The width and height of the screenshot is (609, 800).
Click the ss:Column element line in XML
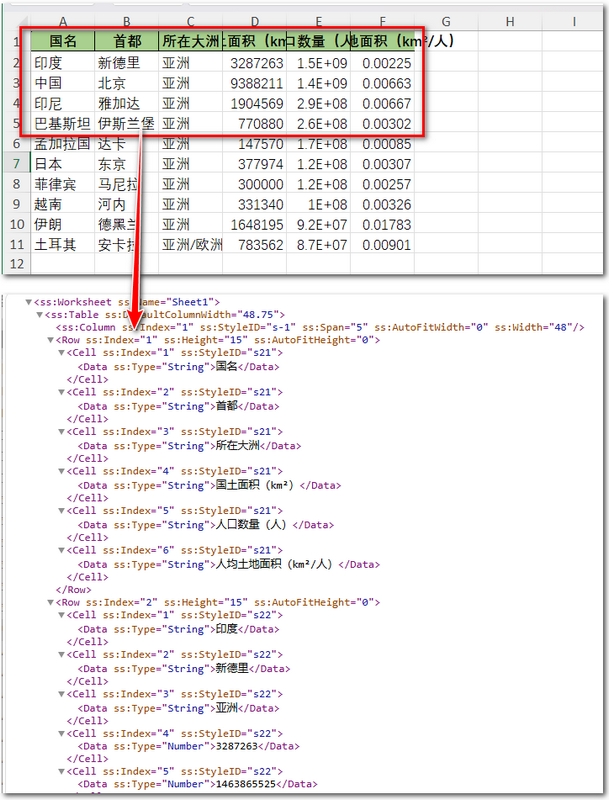click(x=320, y=327)
